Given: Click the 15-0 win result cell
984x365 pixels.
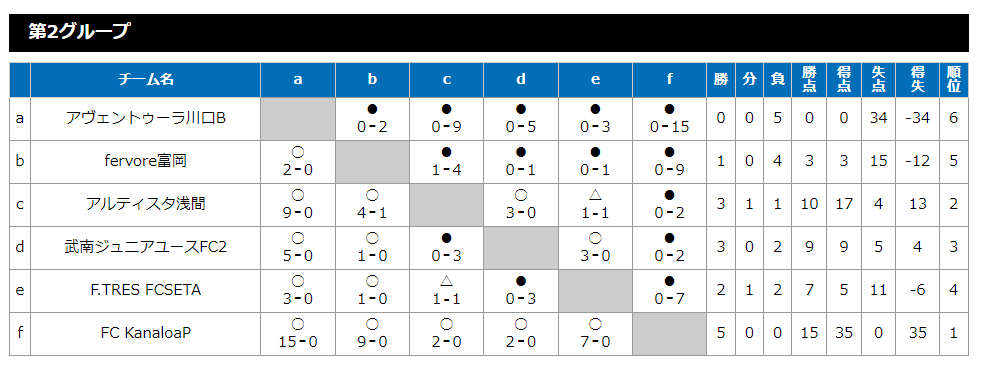Looking at the screenshot, I should [298, 333].
